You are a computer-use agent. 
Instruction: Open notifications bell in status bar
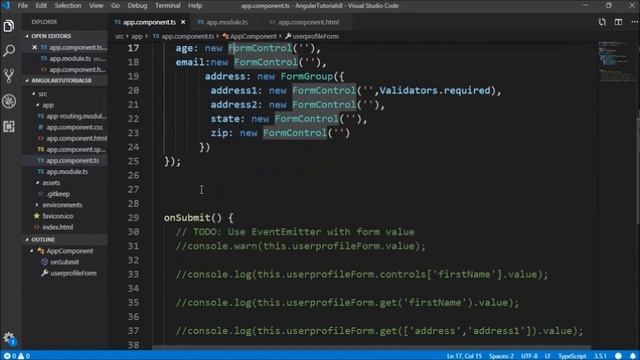(632, 356)
